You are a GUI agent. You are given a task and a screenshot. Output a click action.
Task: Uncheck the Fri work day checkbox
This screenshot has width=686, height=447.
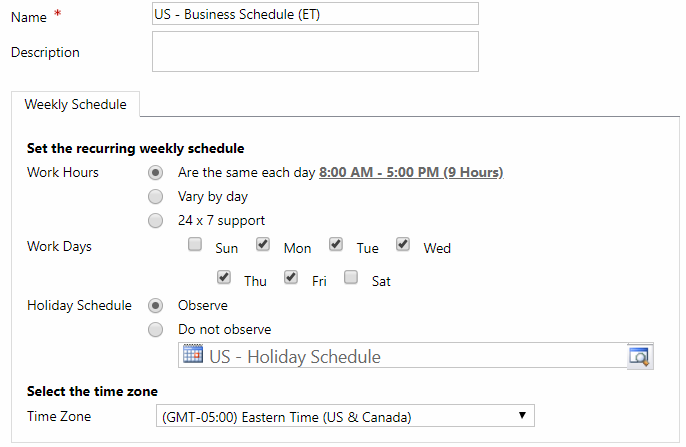coord(291,277)
